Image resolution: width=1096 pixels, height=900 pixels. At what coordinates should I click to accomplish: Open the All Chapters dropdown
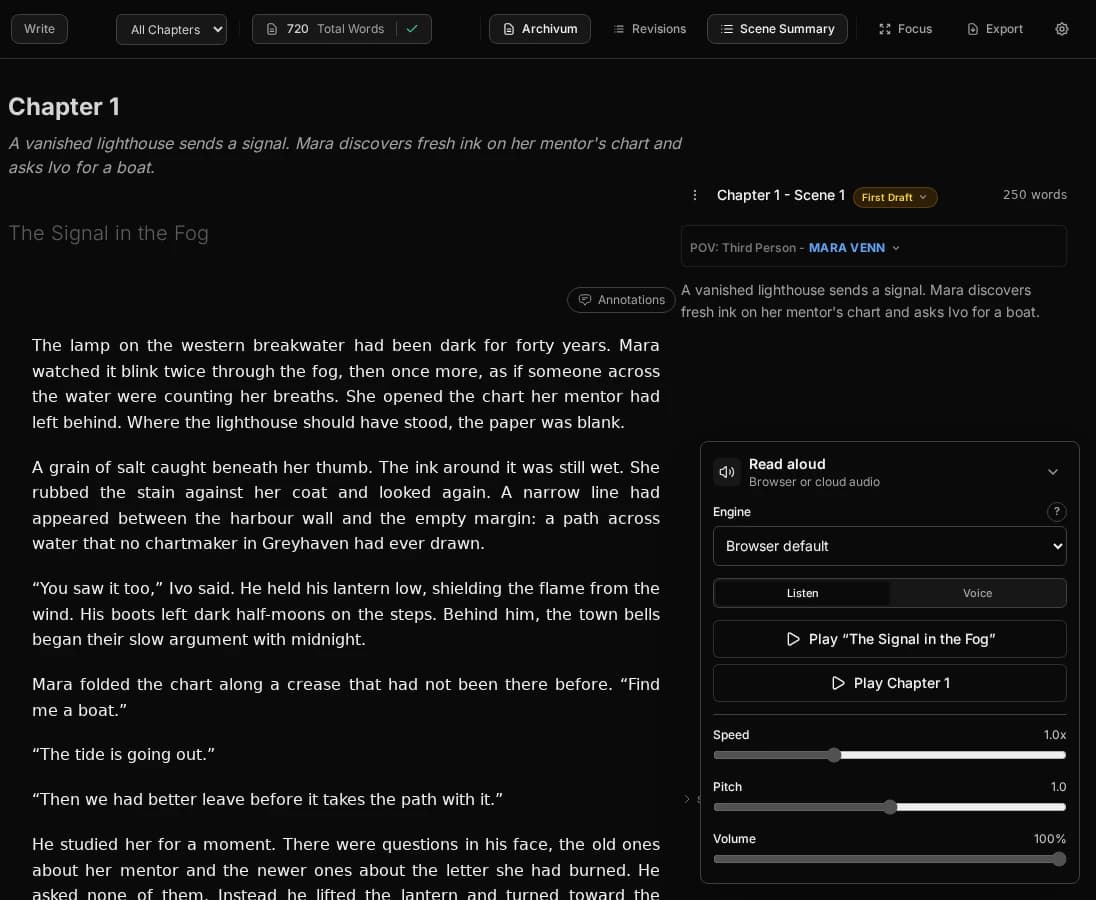(x=171, y=29)
